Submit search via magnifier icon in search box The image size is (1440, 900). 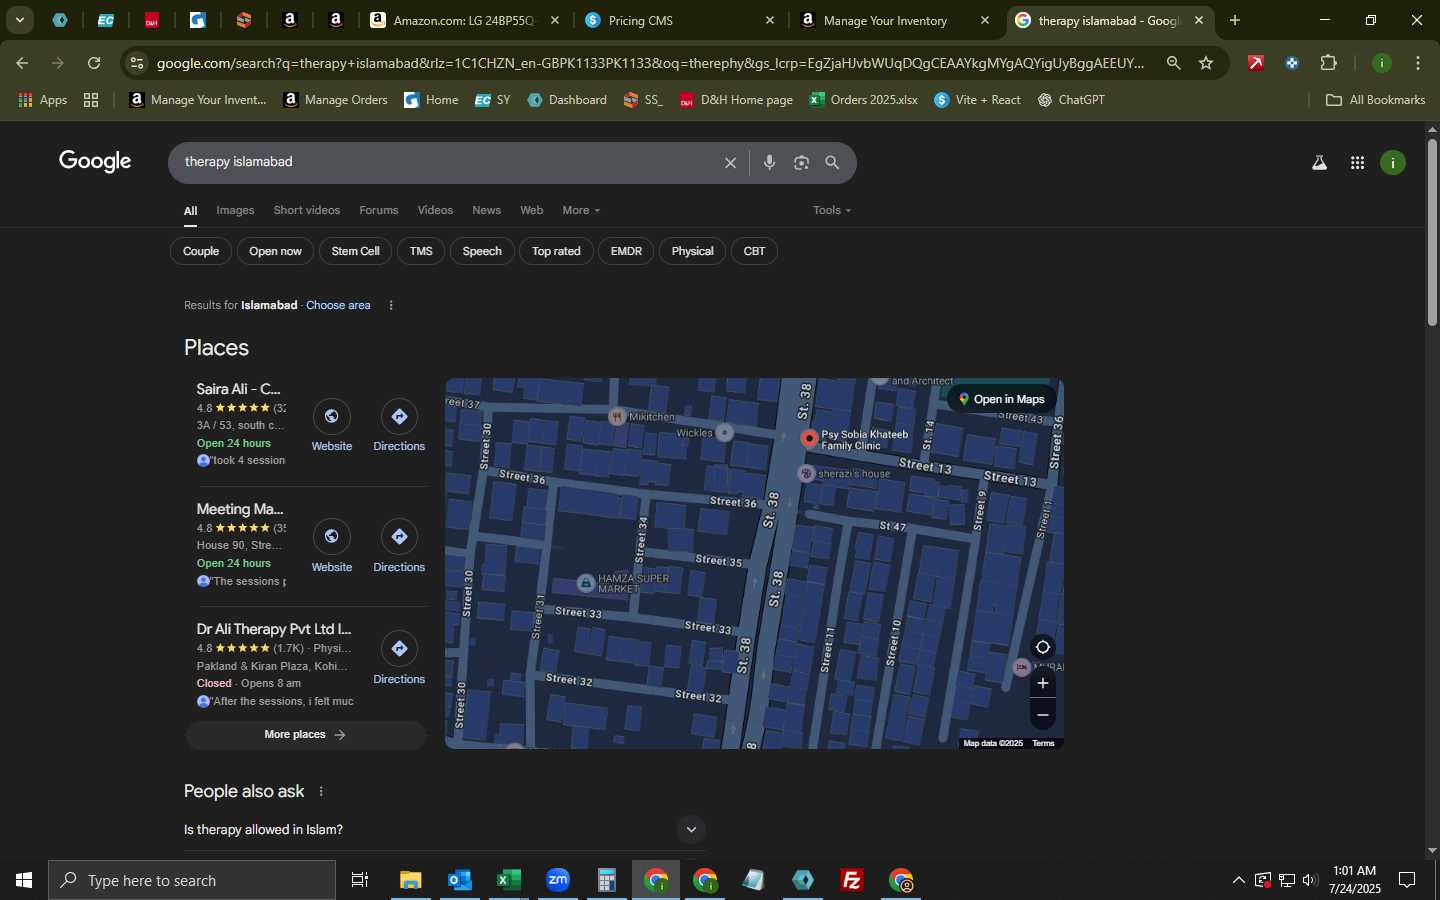pos(832,163)
